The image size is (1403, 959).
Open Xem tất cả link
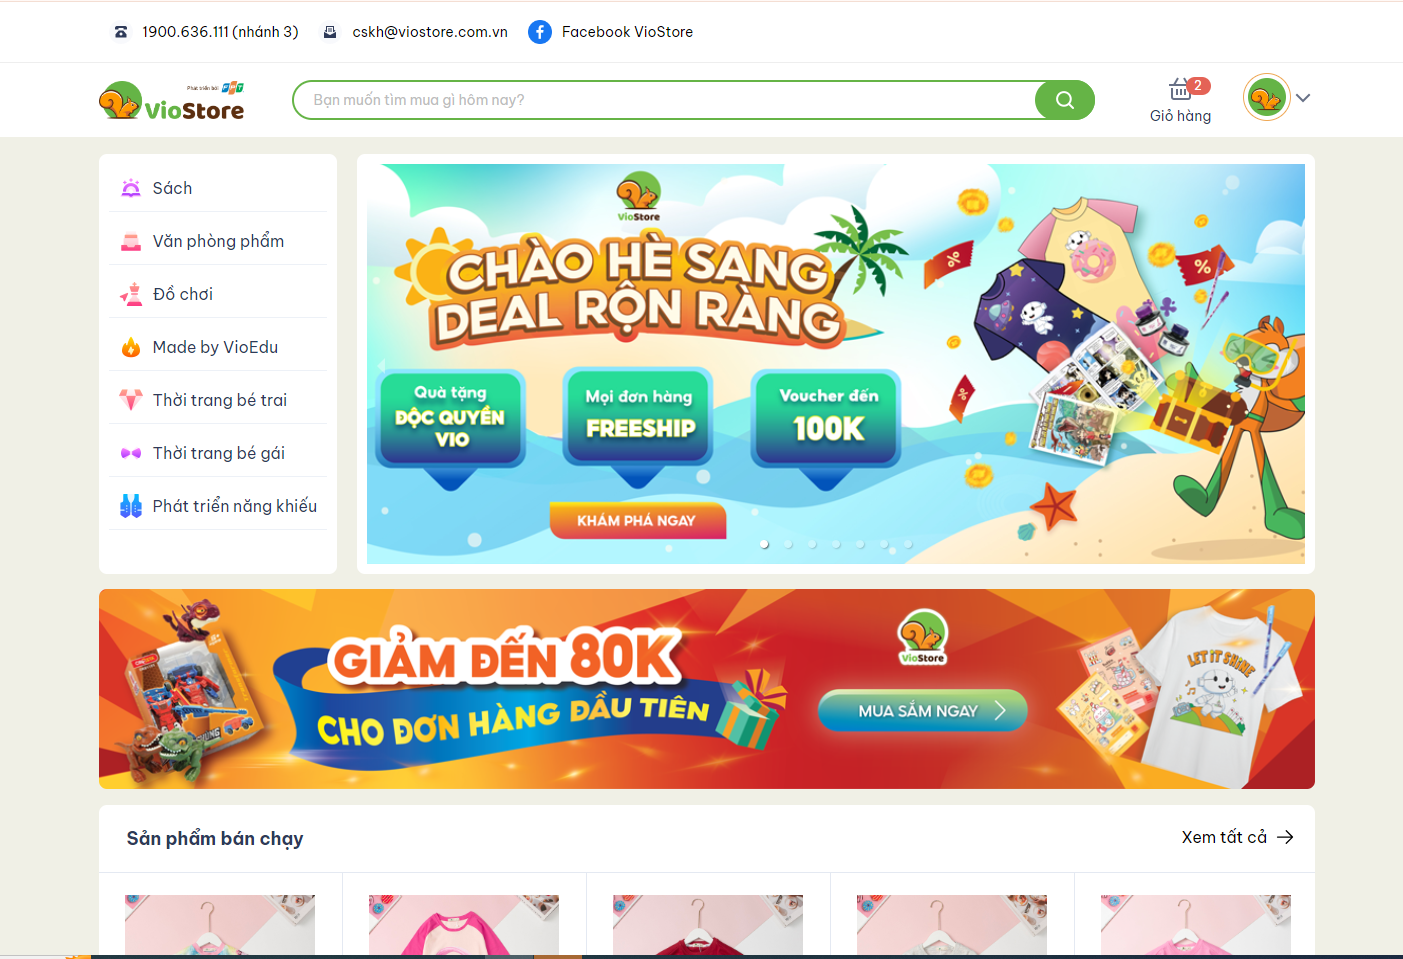click(x=1237, y=837)
